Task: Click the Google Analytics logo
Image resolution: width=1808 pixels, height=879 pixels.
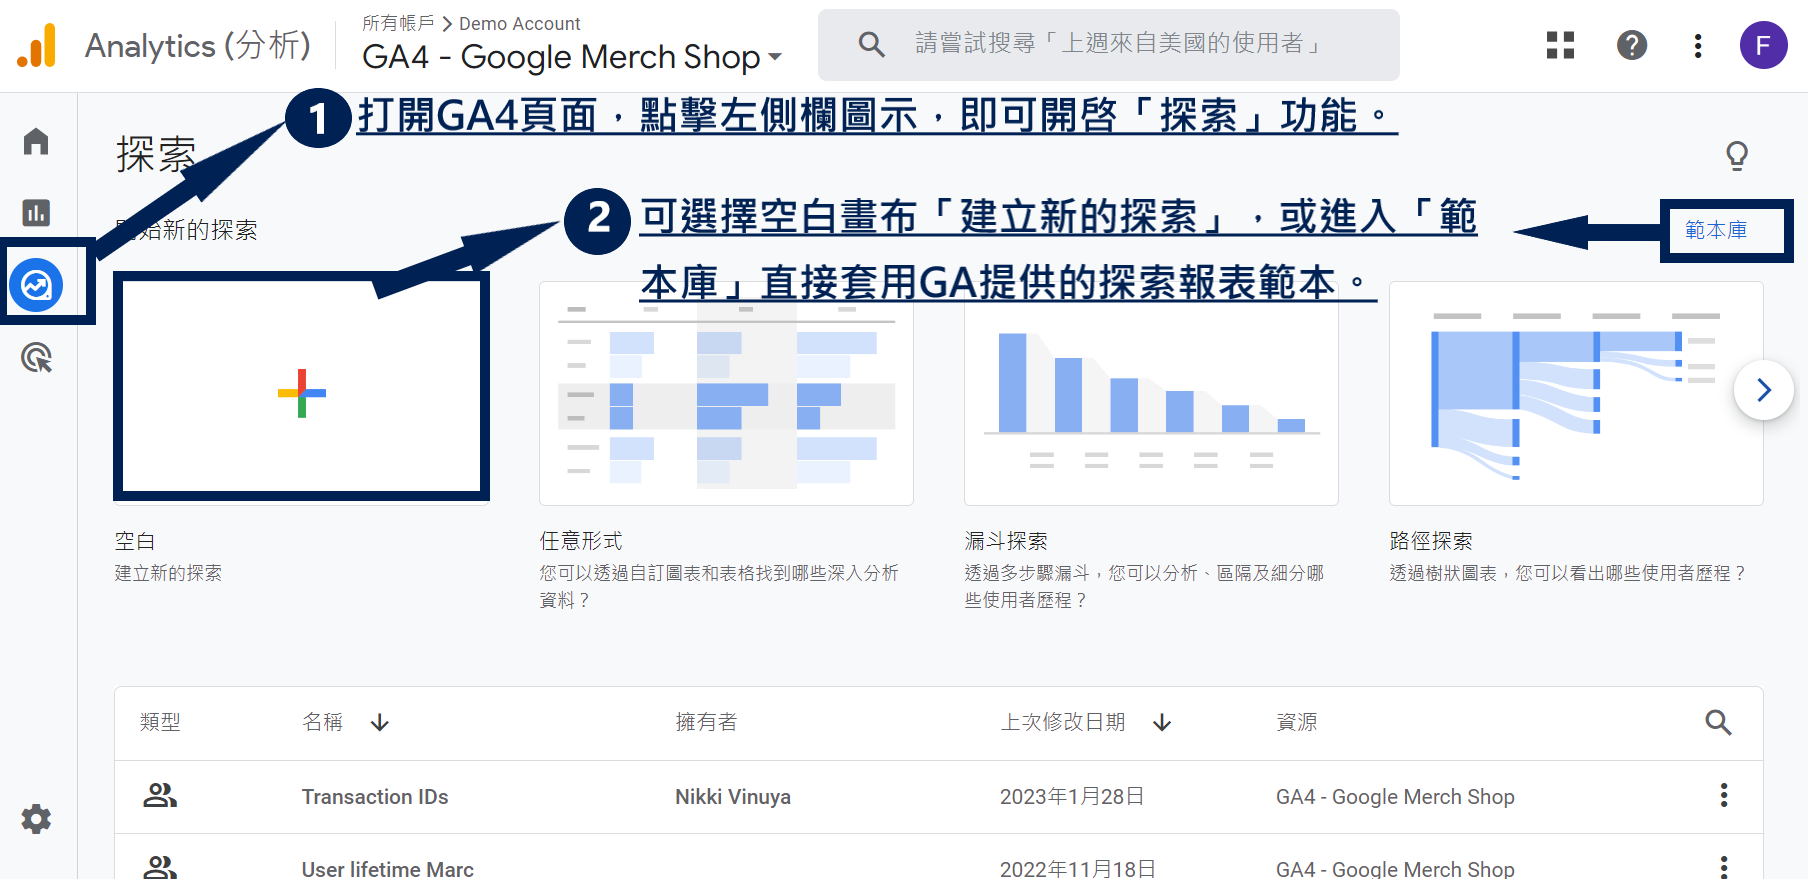Action: pos(37,45)
